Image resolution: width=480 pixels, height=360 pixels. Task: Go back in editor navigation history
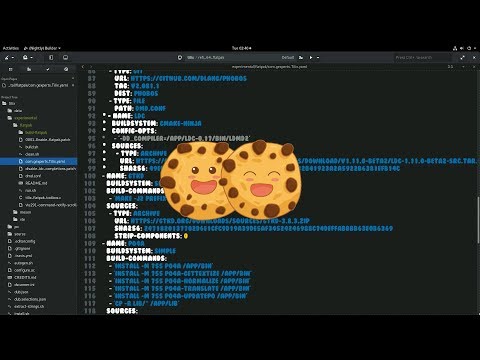pyautogui.click(x=83, y=67)
